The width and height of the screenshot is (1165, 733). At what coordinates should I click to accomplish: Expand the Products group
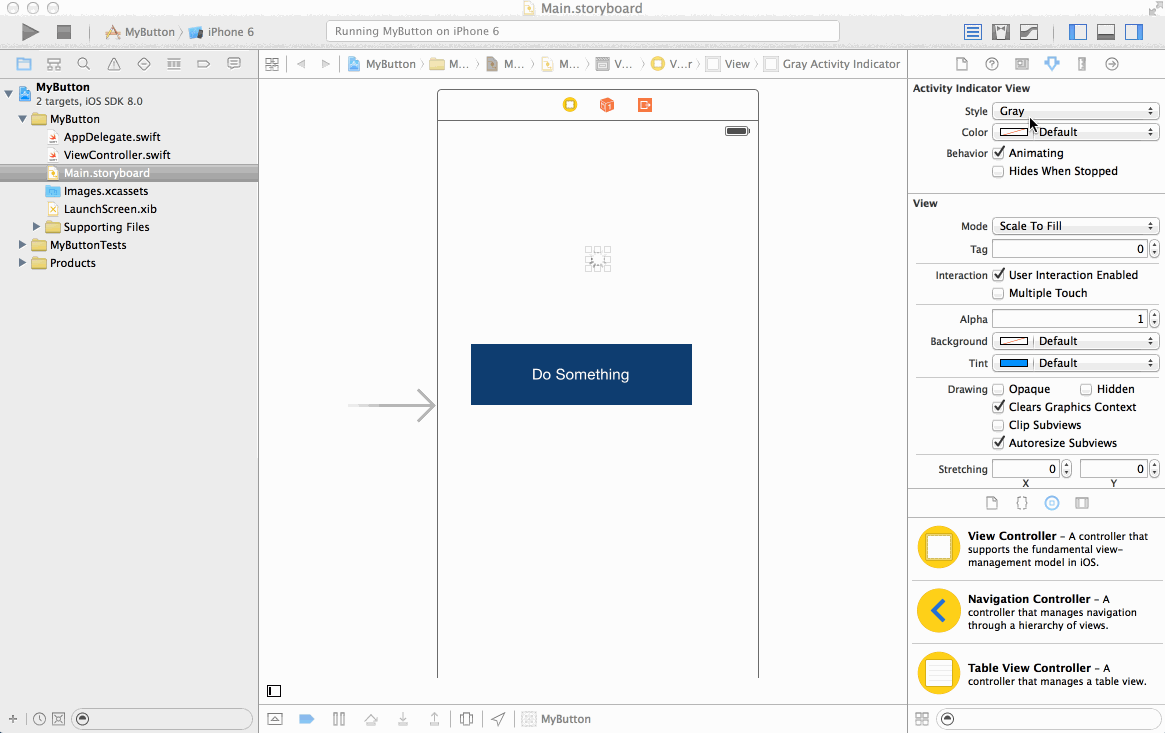[22, 262]
